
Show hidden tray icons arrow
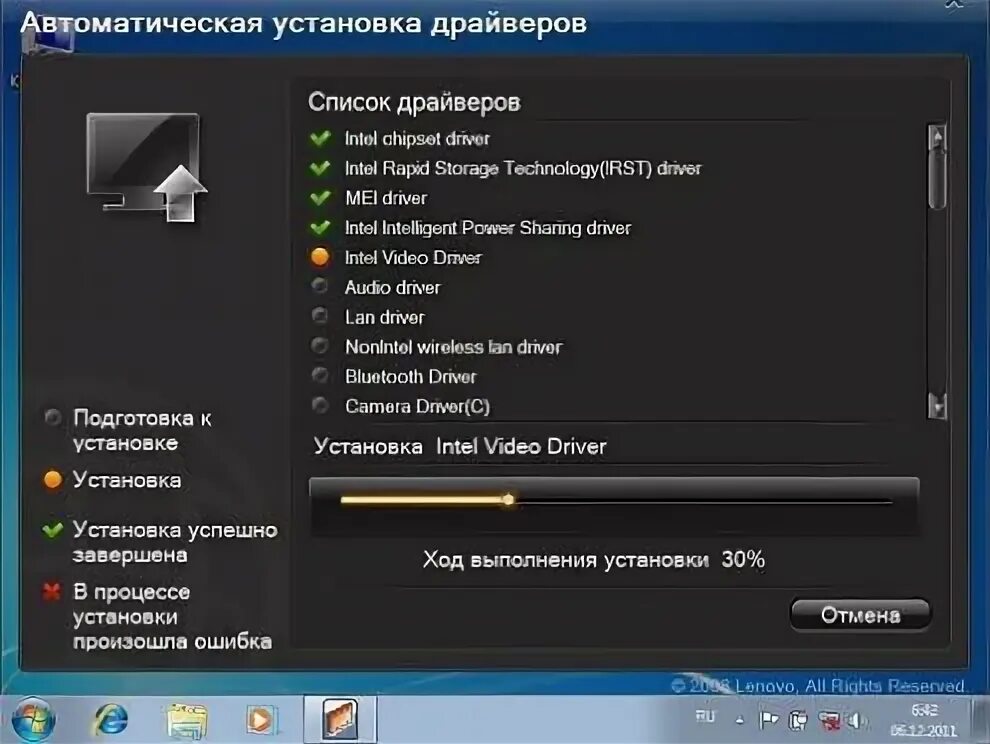point(739,719)
